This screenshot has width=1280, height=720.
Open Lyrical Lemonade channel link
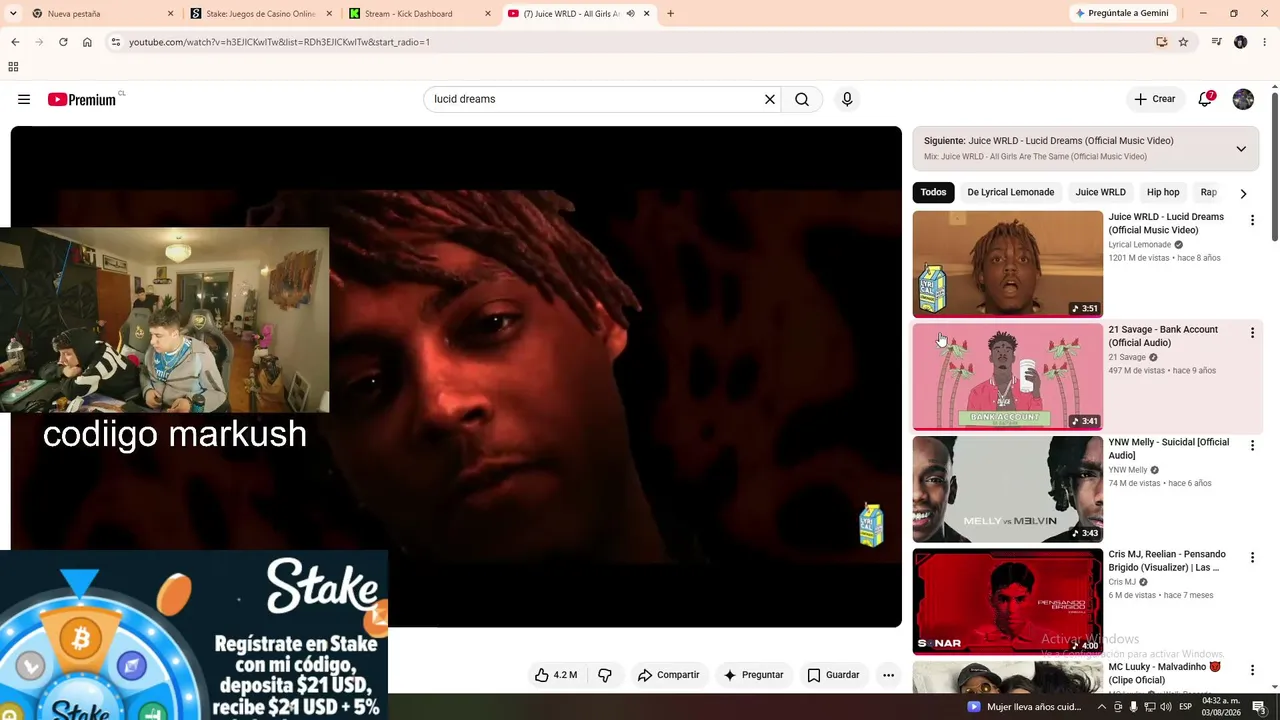click(1139, 245)
